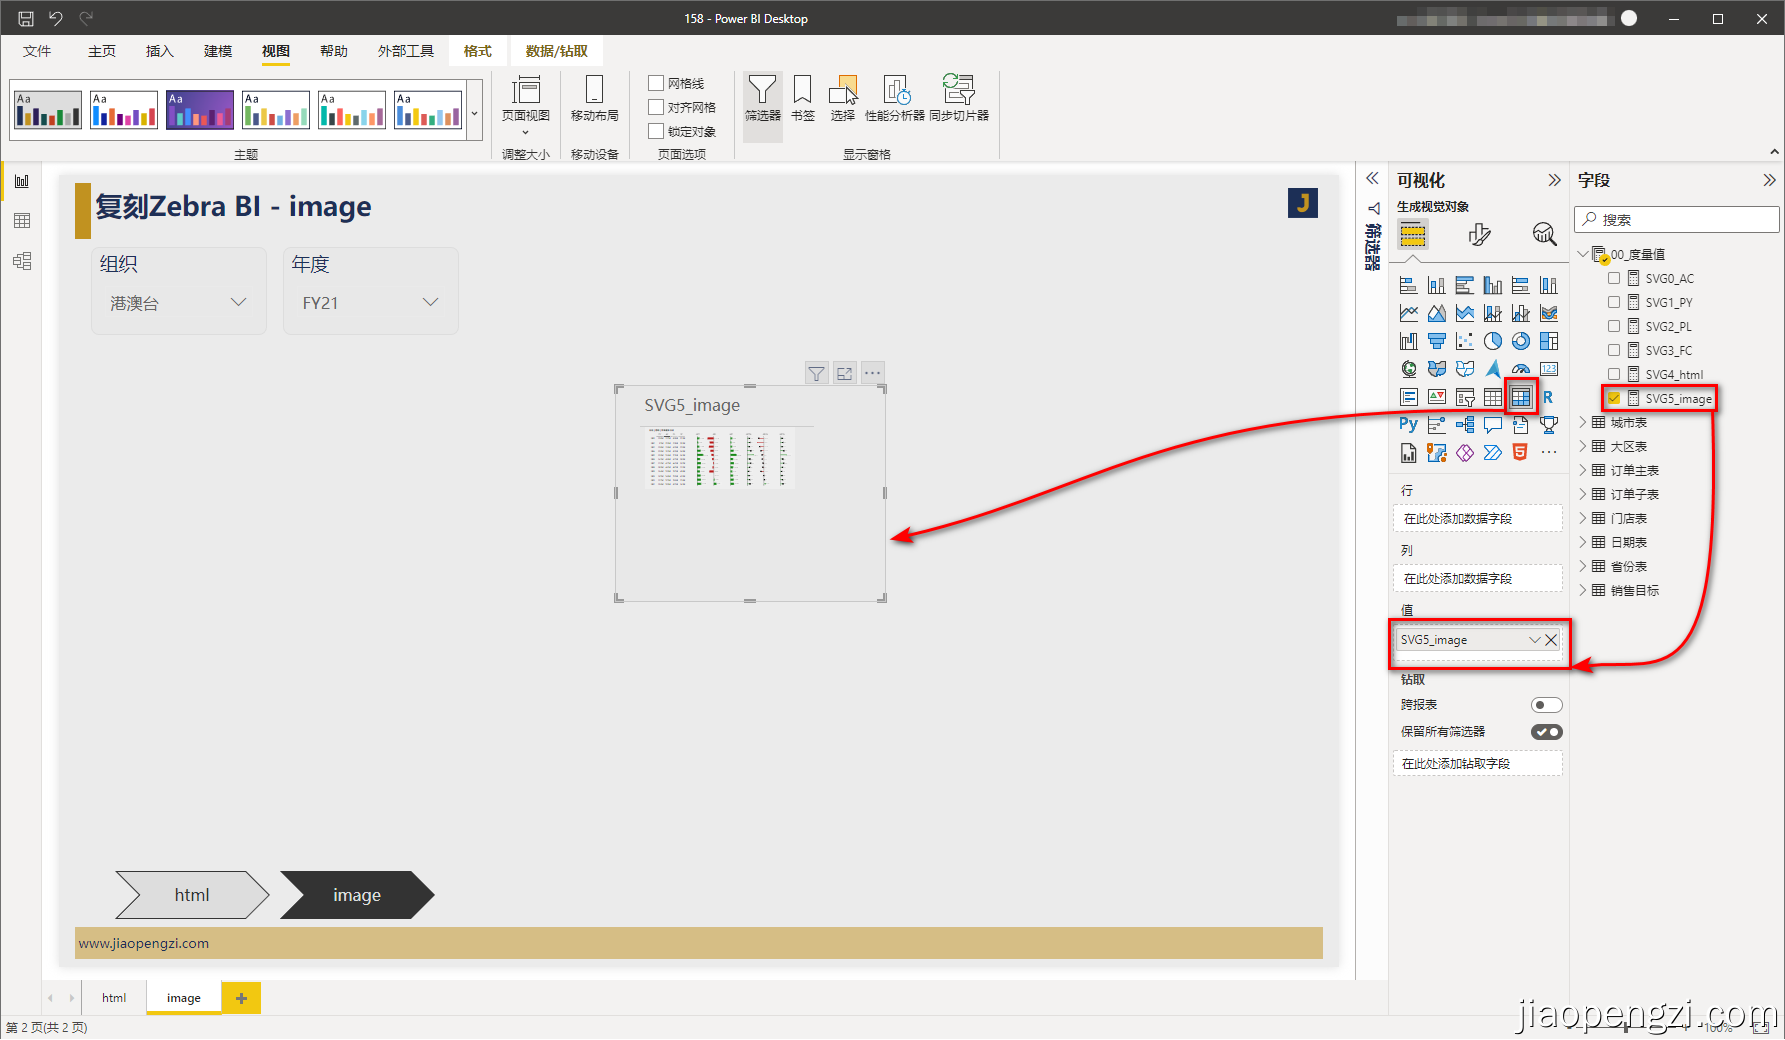Switch to Data view in left sidebar
Image resolution: width=1785 pixels, height=1040 pixels.
coord(22,221)
